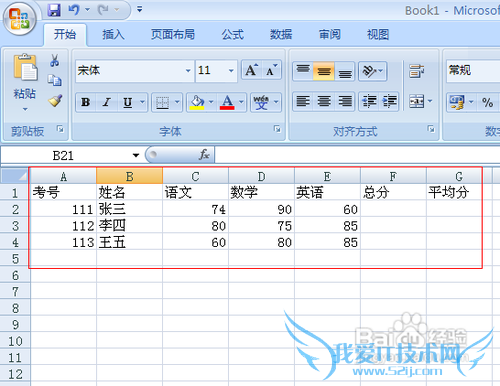Align text to the top of cell
This screenshot has height=386, width=500.
point(303,71)
